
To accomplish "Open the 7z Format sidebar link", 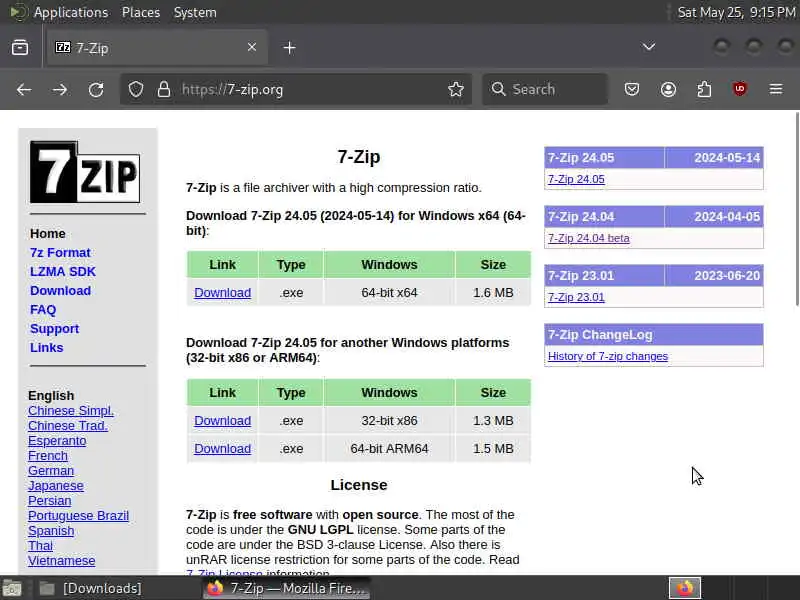I will (x=60, y=253).
